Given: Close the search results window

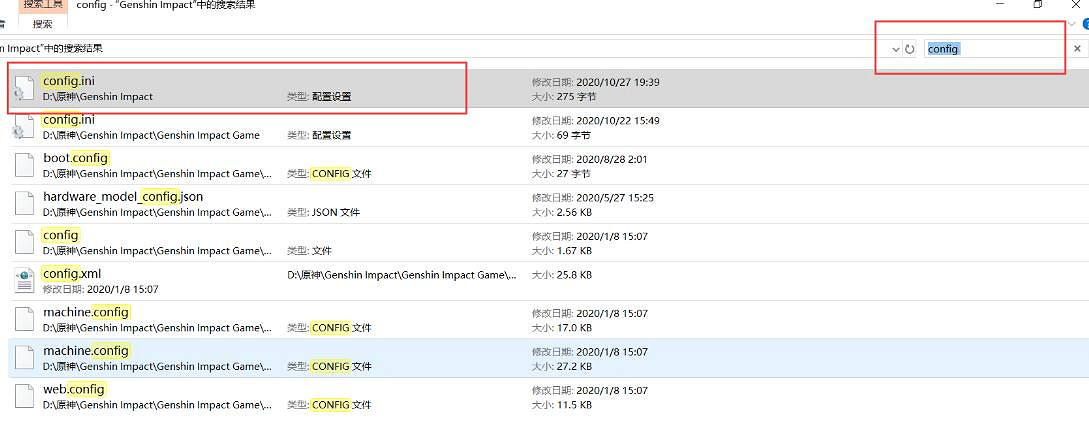Looking at the screenshot, I should coord(1078,5).
